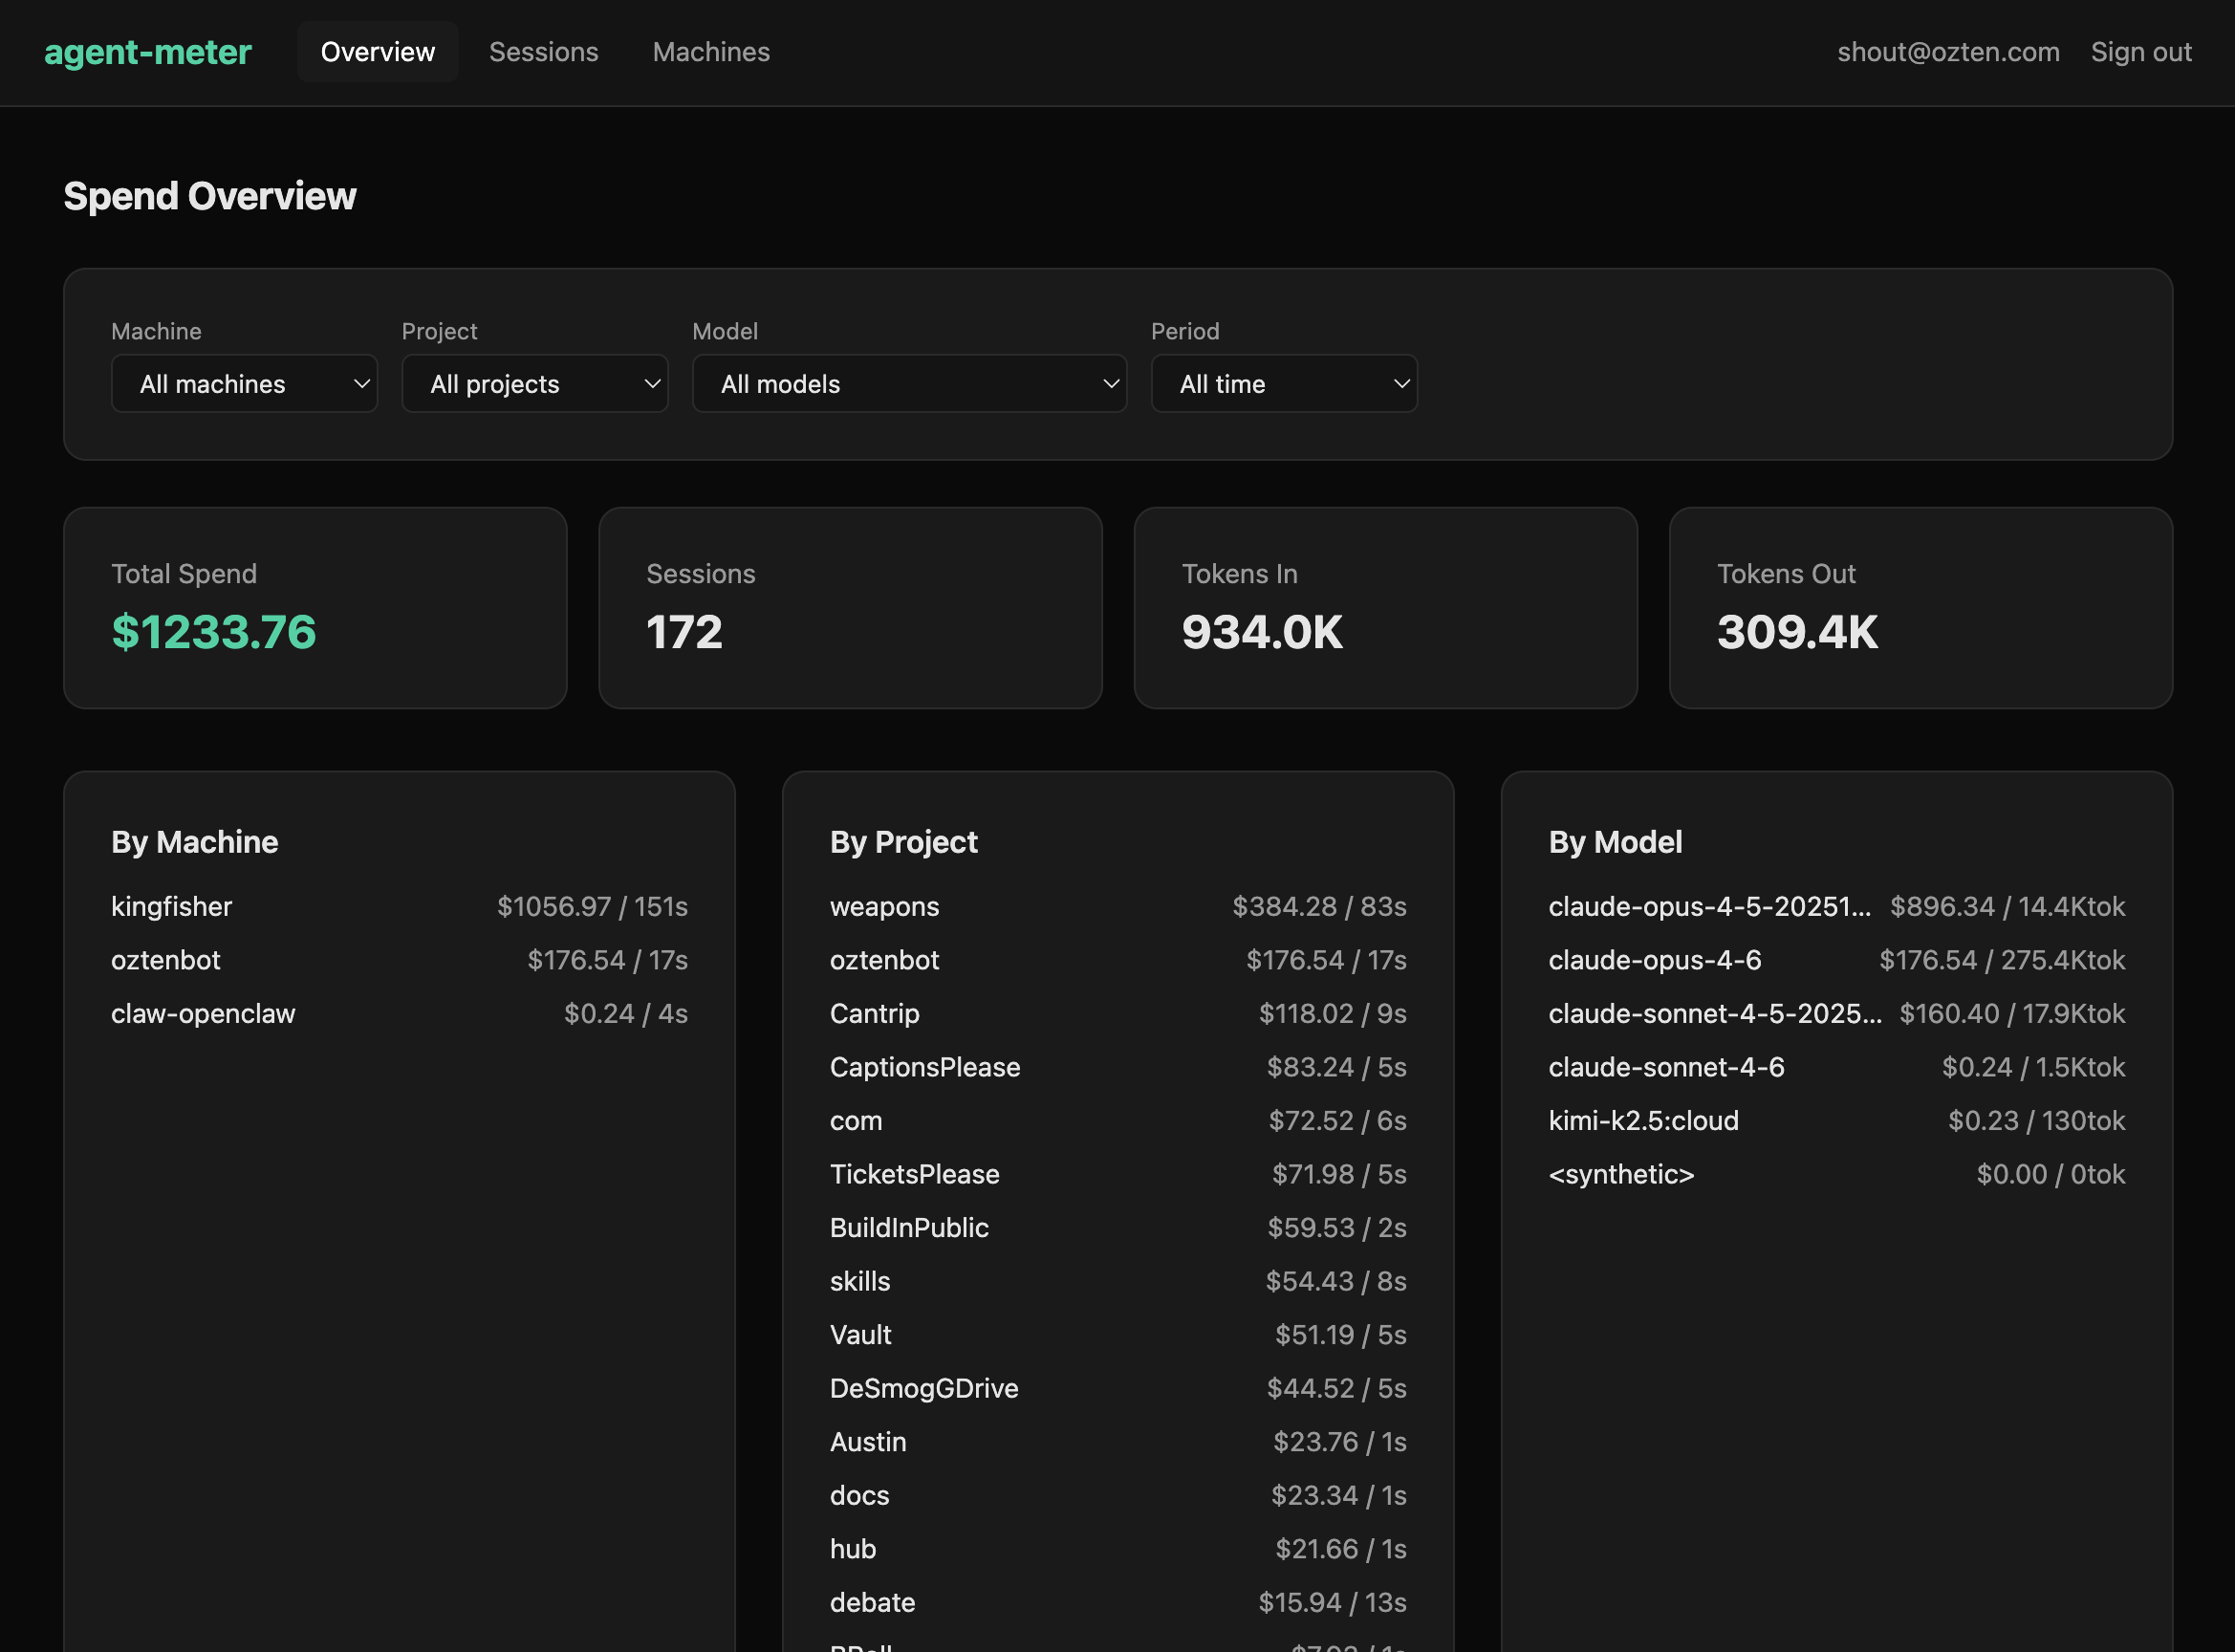Switch to the Sessions tab
The image size is (2235, 1652).
[543, 51]
